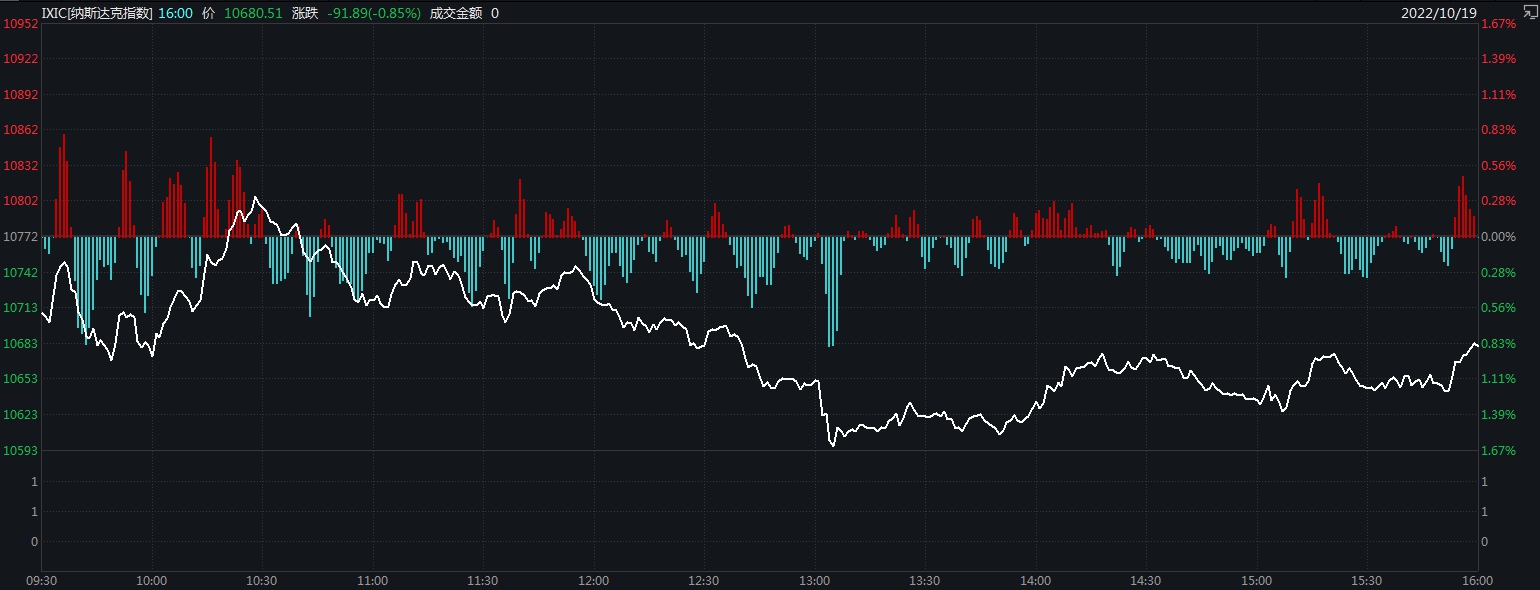This screenshot has width=1540, height=590.
Task: Select the 10:30 marker on time axis
Action: tap(261, 580)
